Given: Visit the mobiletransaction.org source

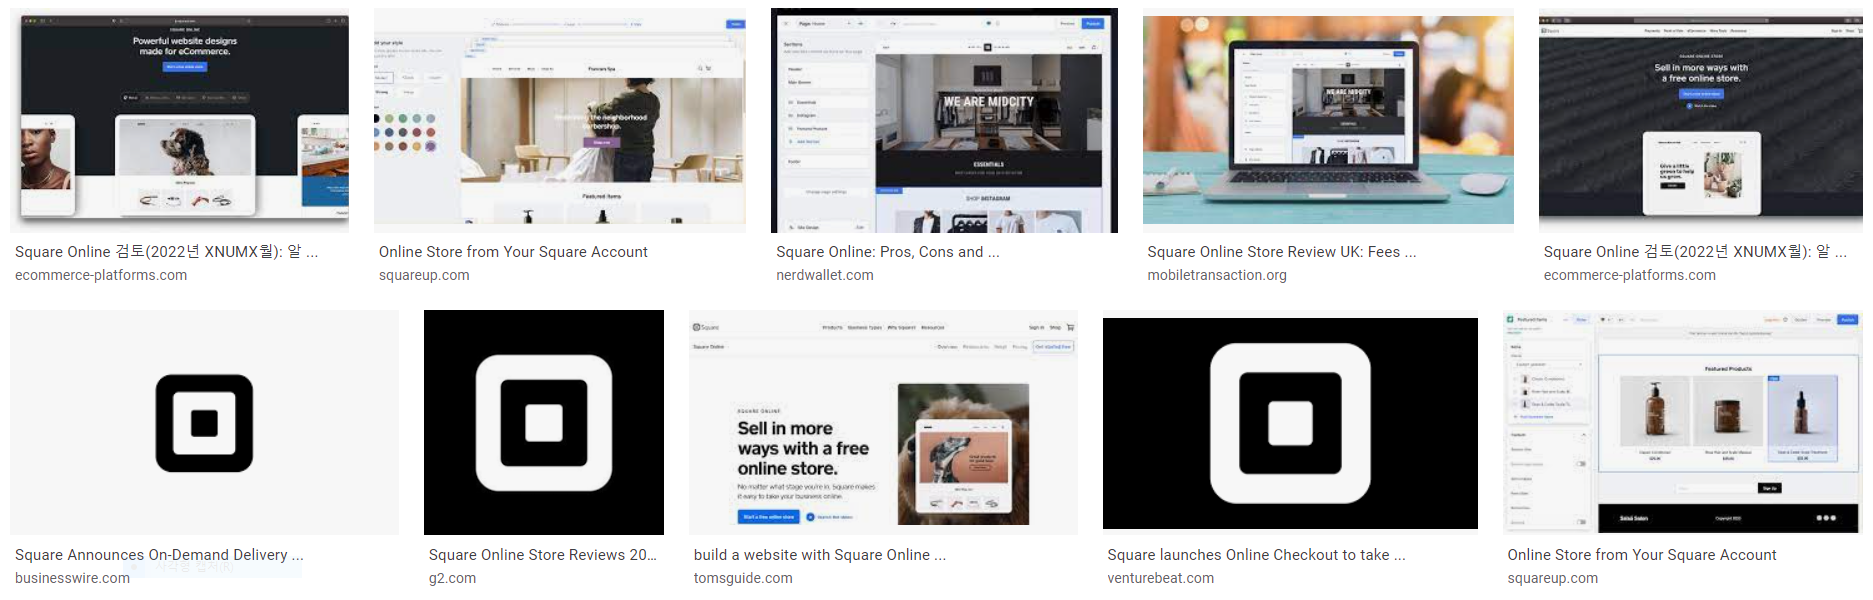Looking at the screenshot, I should coord(1217,275).
